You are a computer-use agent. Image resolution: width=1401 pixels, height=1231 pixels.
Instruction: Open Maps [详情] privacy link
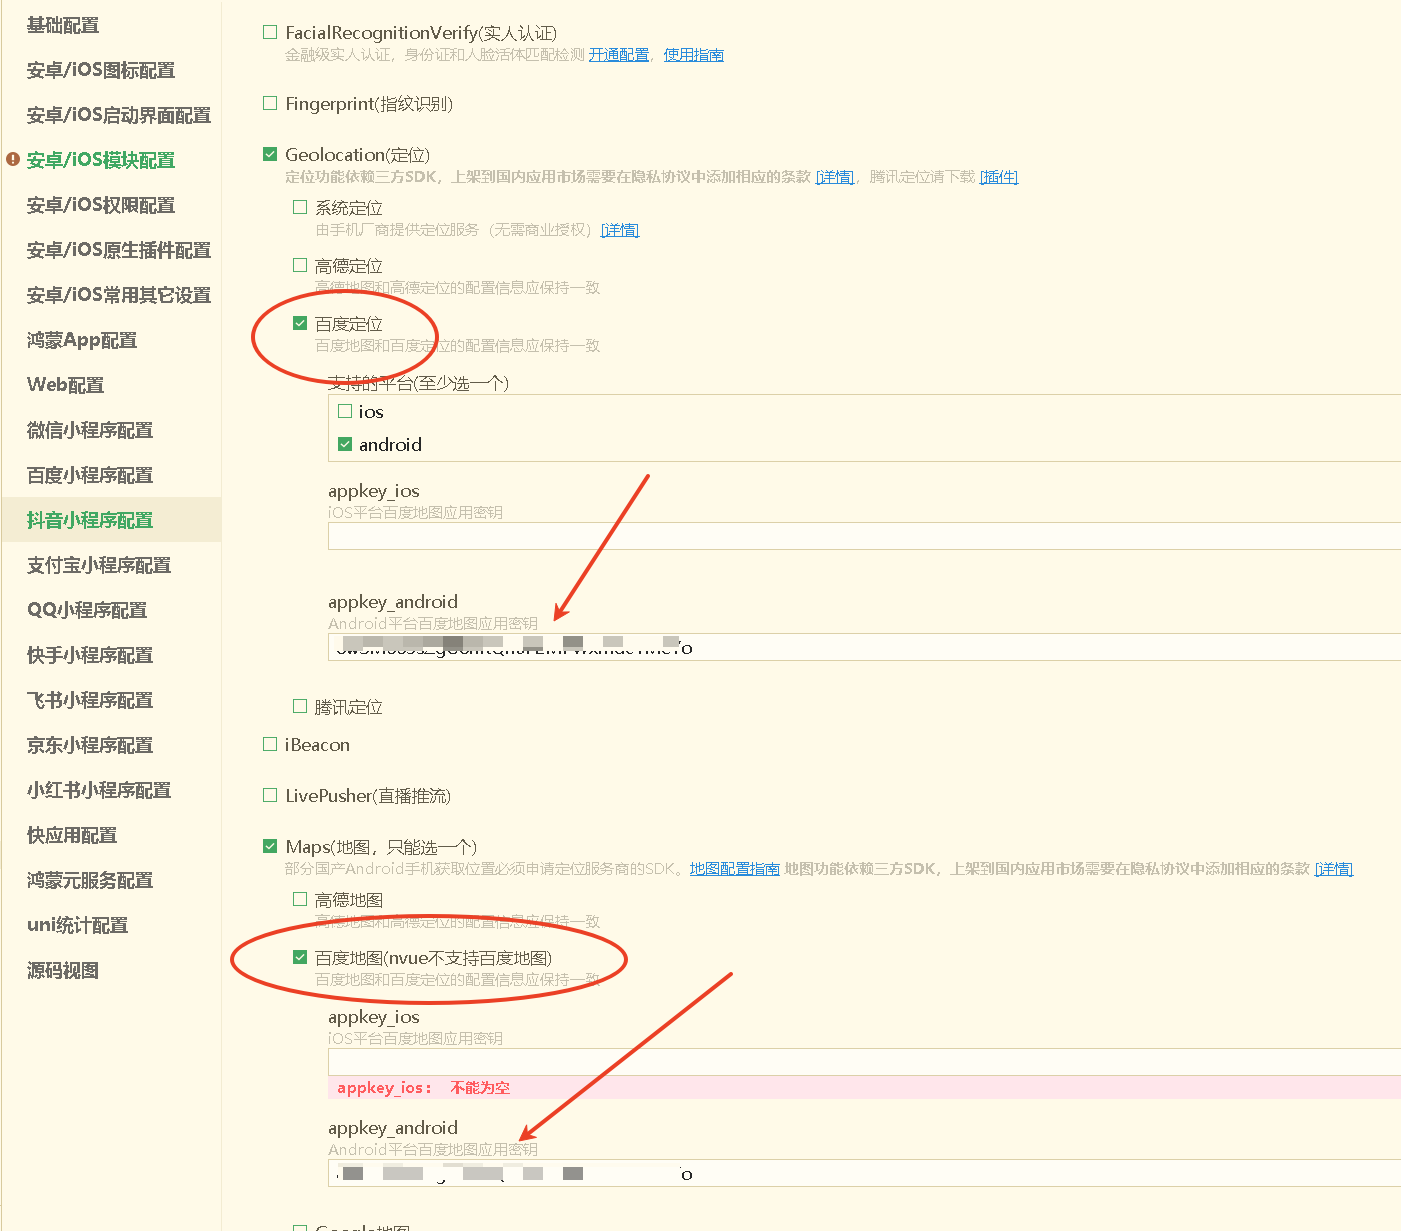(x=1334, y=869)
